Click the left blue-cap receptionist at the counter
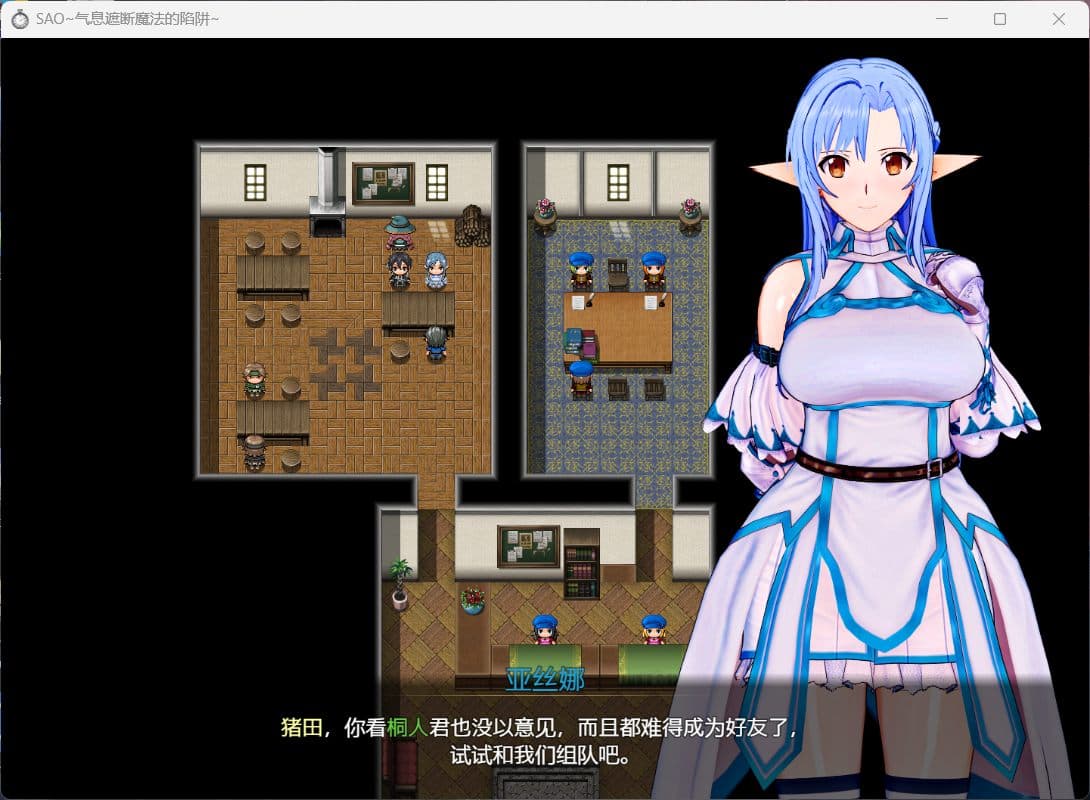1090x800 pixels. point(544,630)
